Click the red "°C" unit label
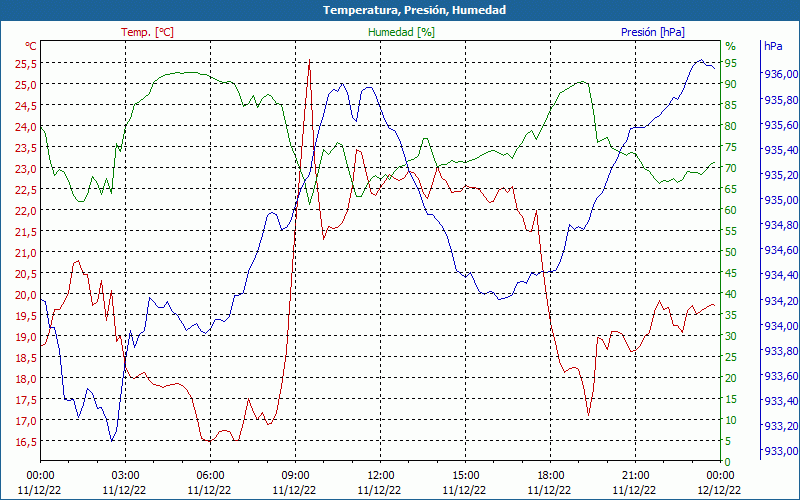Image resolution: width=800 pixels, height=500 pixels. pos(31,46)
